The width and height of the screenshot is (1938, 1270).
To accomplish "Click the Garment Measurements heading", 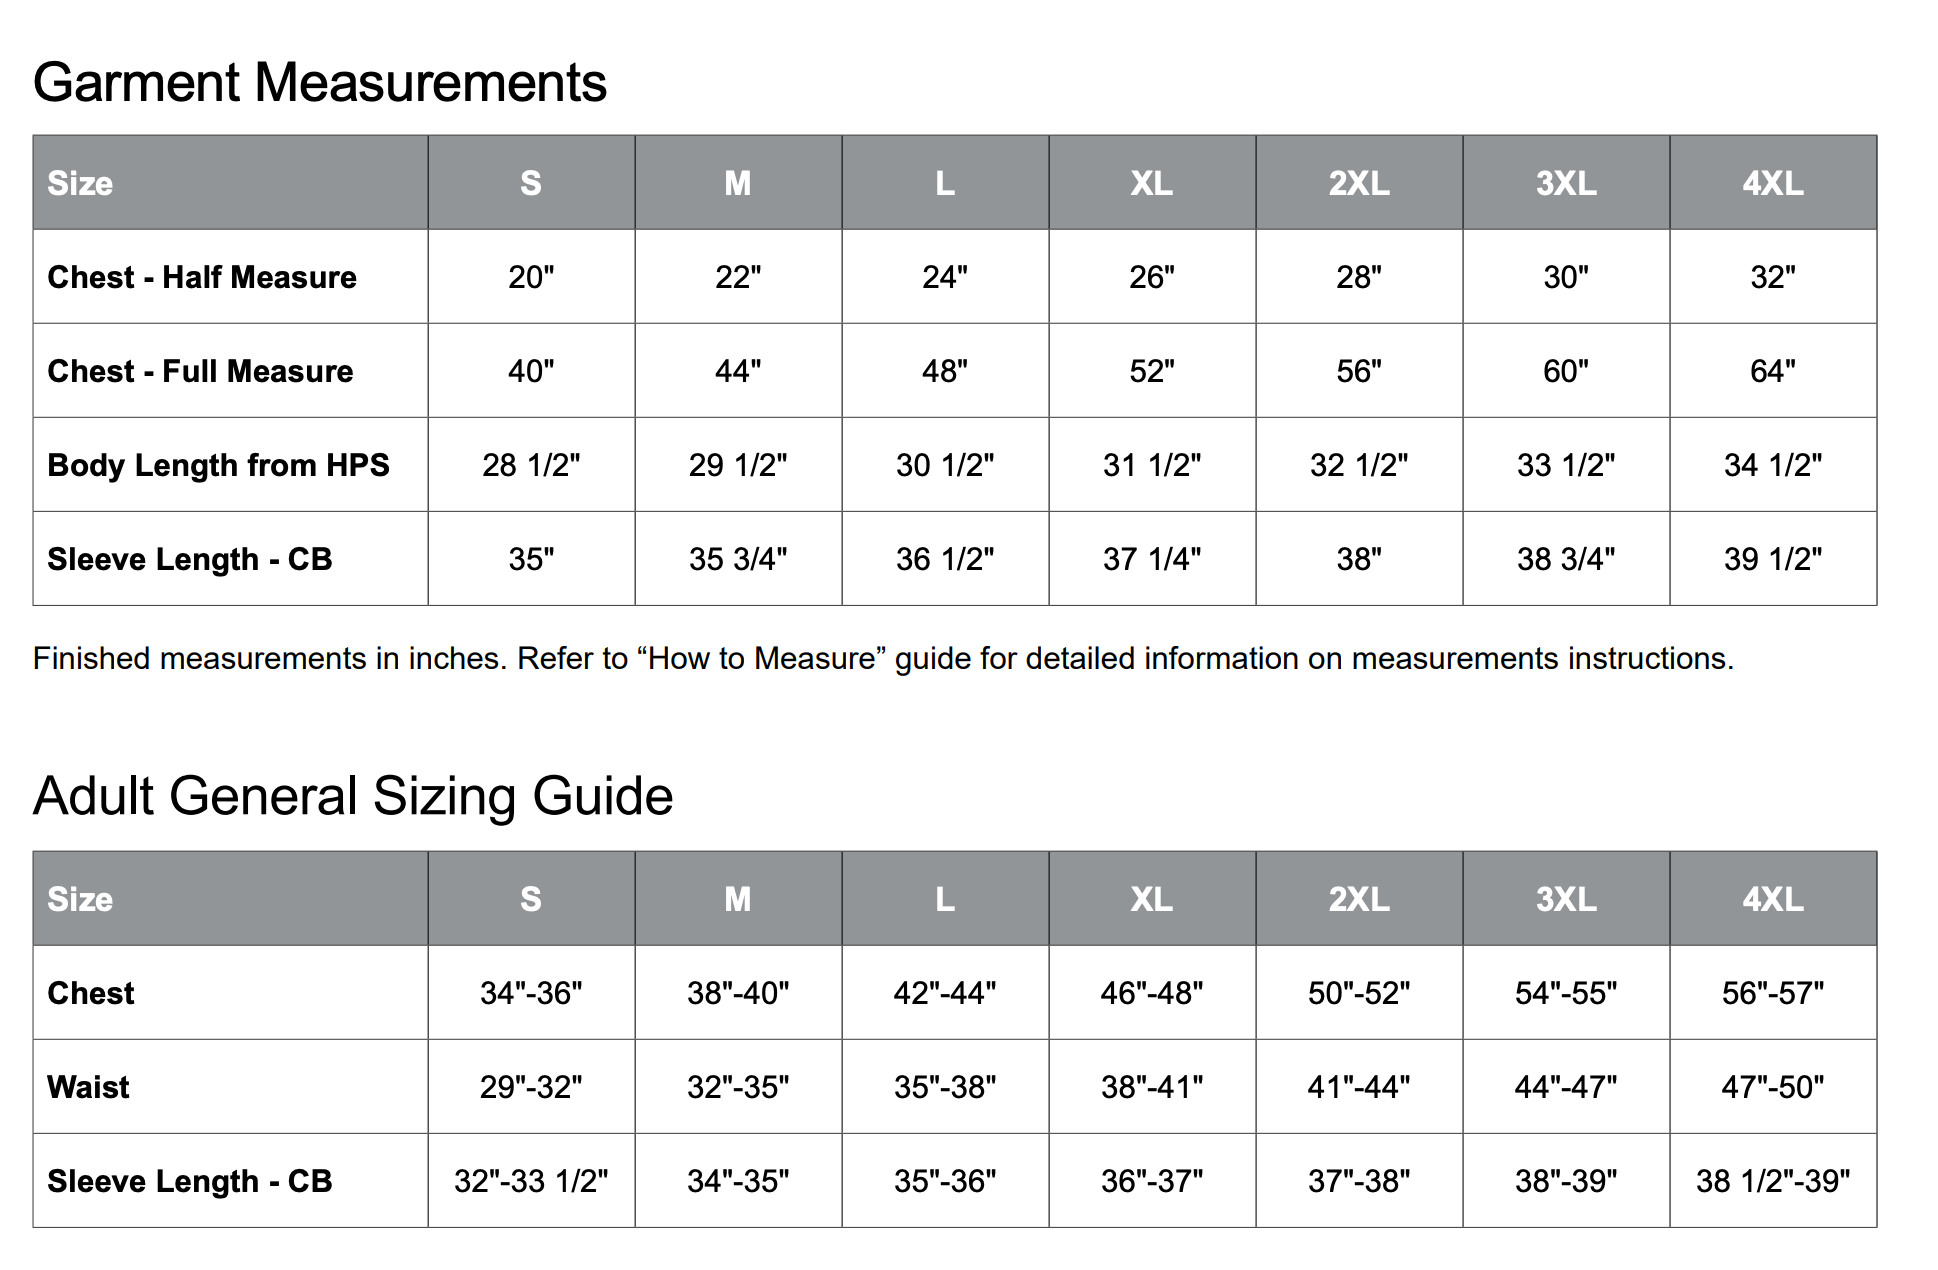I will tap(320, 82).
